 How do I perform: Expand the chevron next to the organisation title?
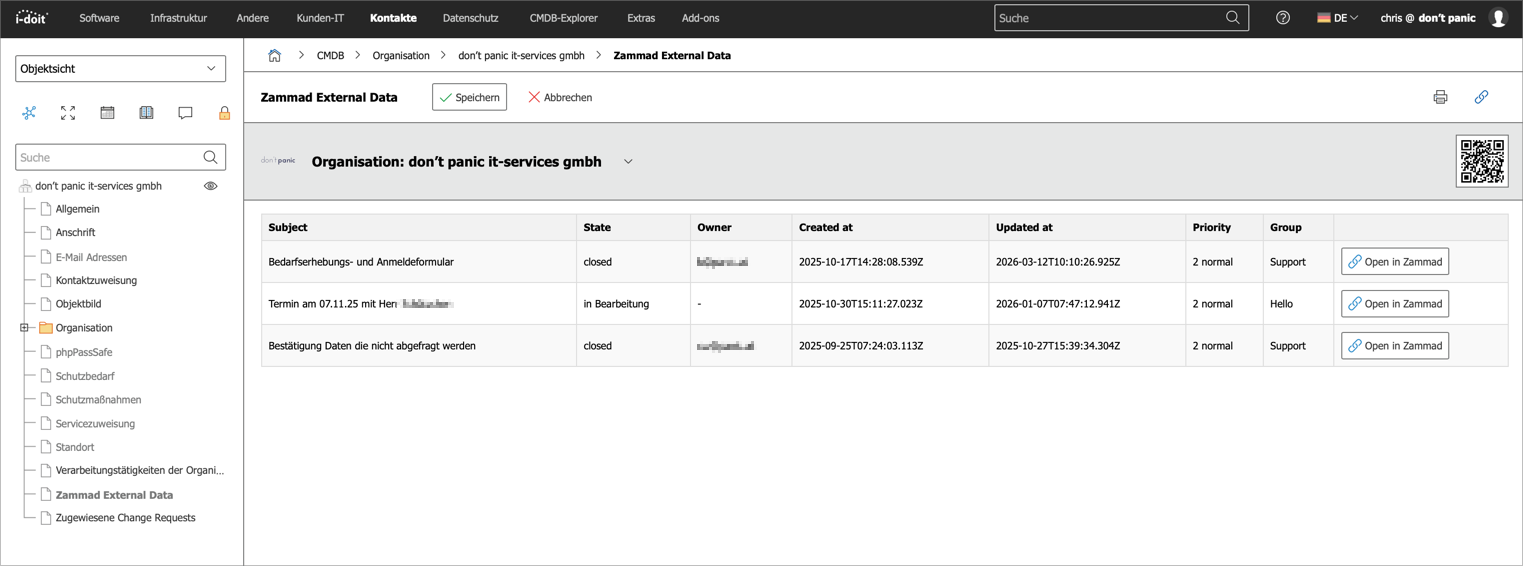tap(628, 162)
